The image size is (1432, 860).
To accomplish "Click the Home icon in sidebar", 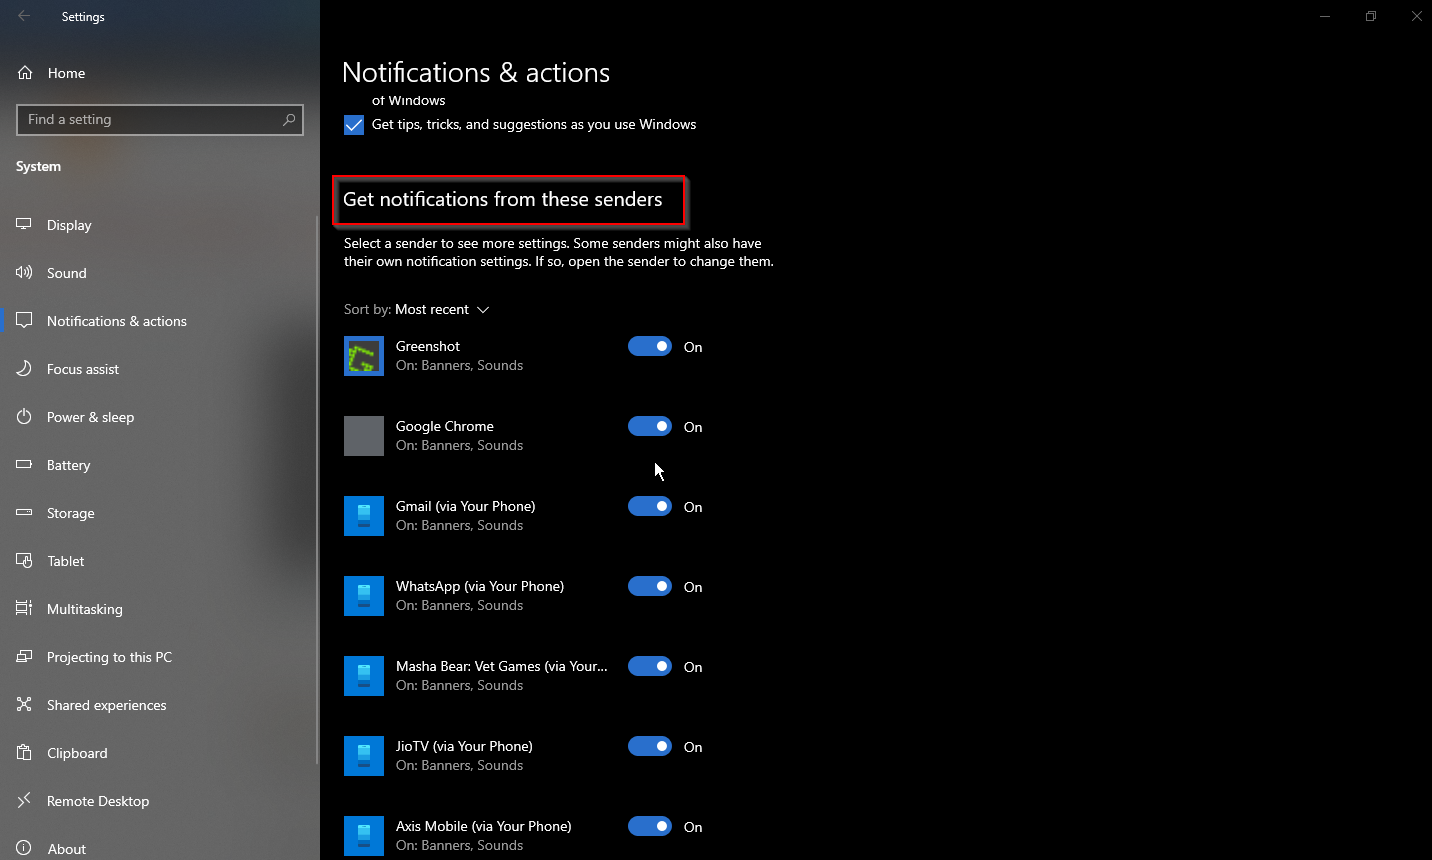I will point(25,73).
